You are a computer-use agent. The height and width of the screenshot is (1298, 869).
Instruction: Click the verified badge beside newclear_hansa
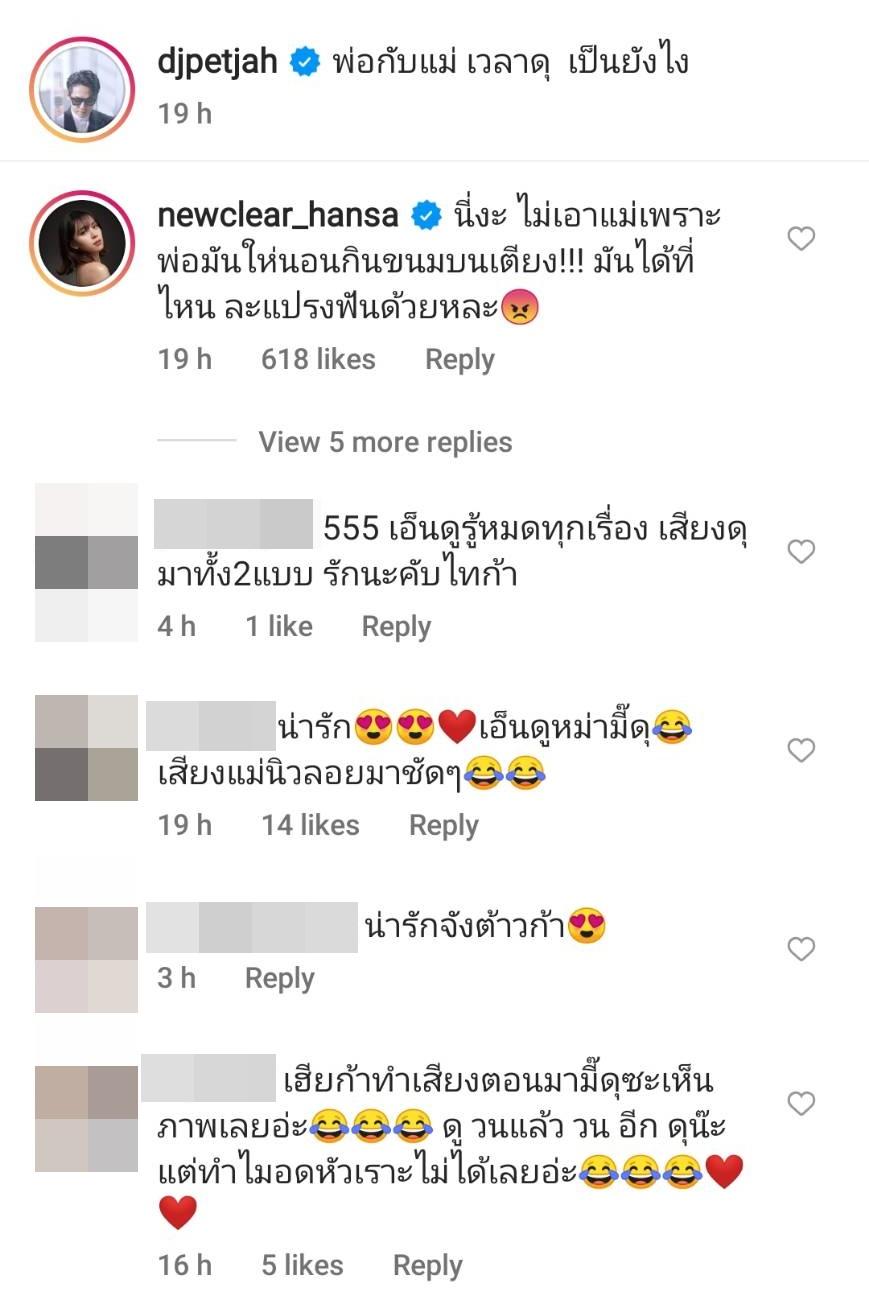point(428,215)
